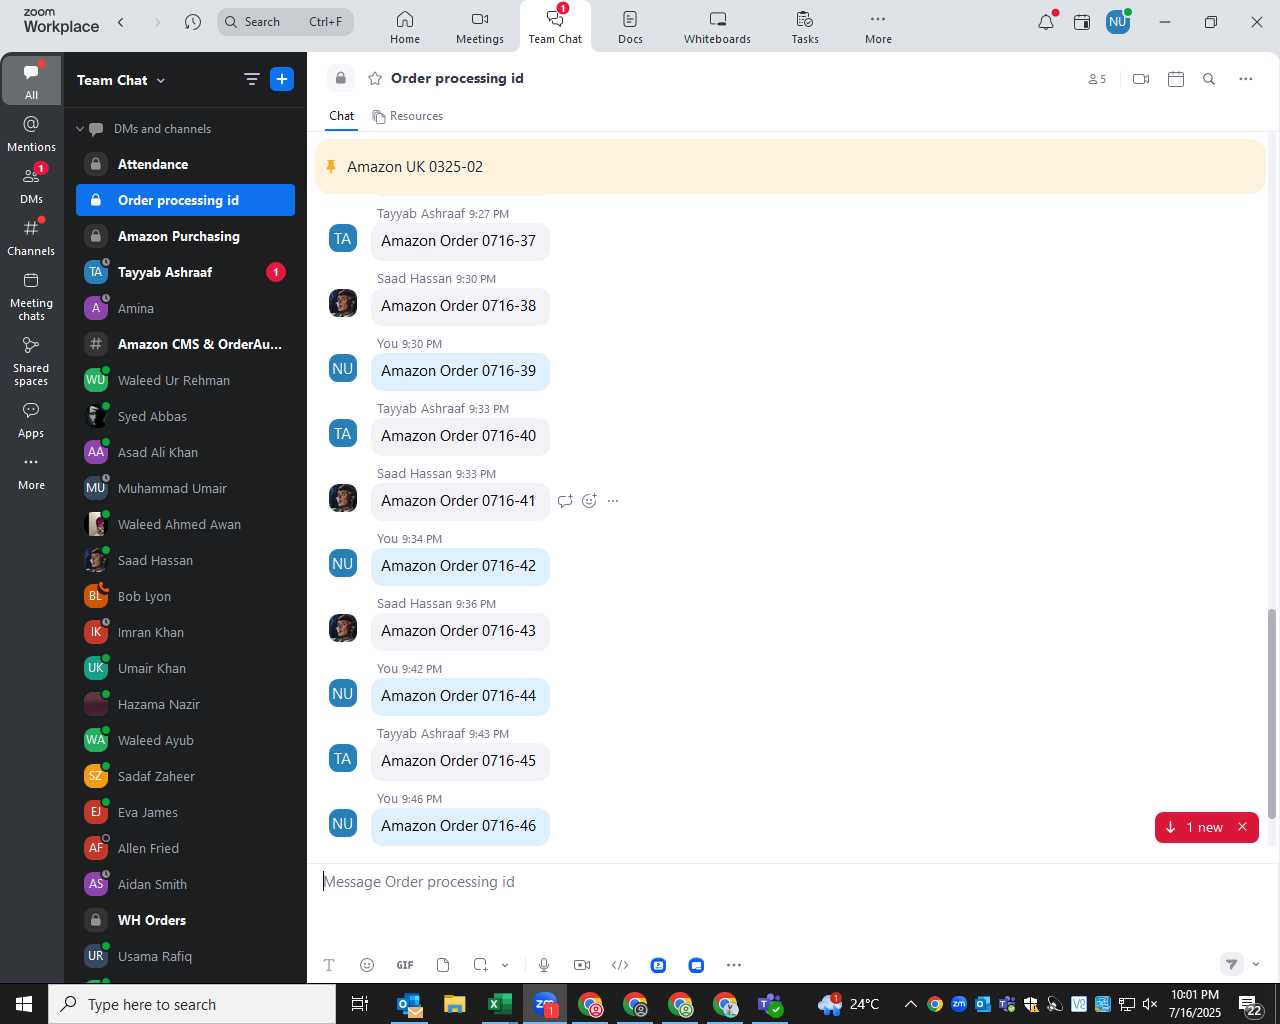Open more compose options

(x=734, y=965)
